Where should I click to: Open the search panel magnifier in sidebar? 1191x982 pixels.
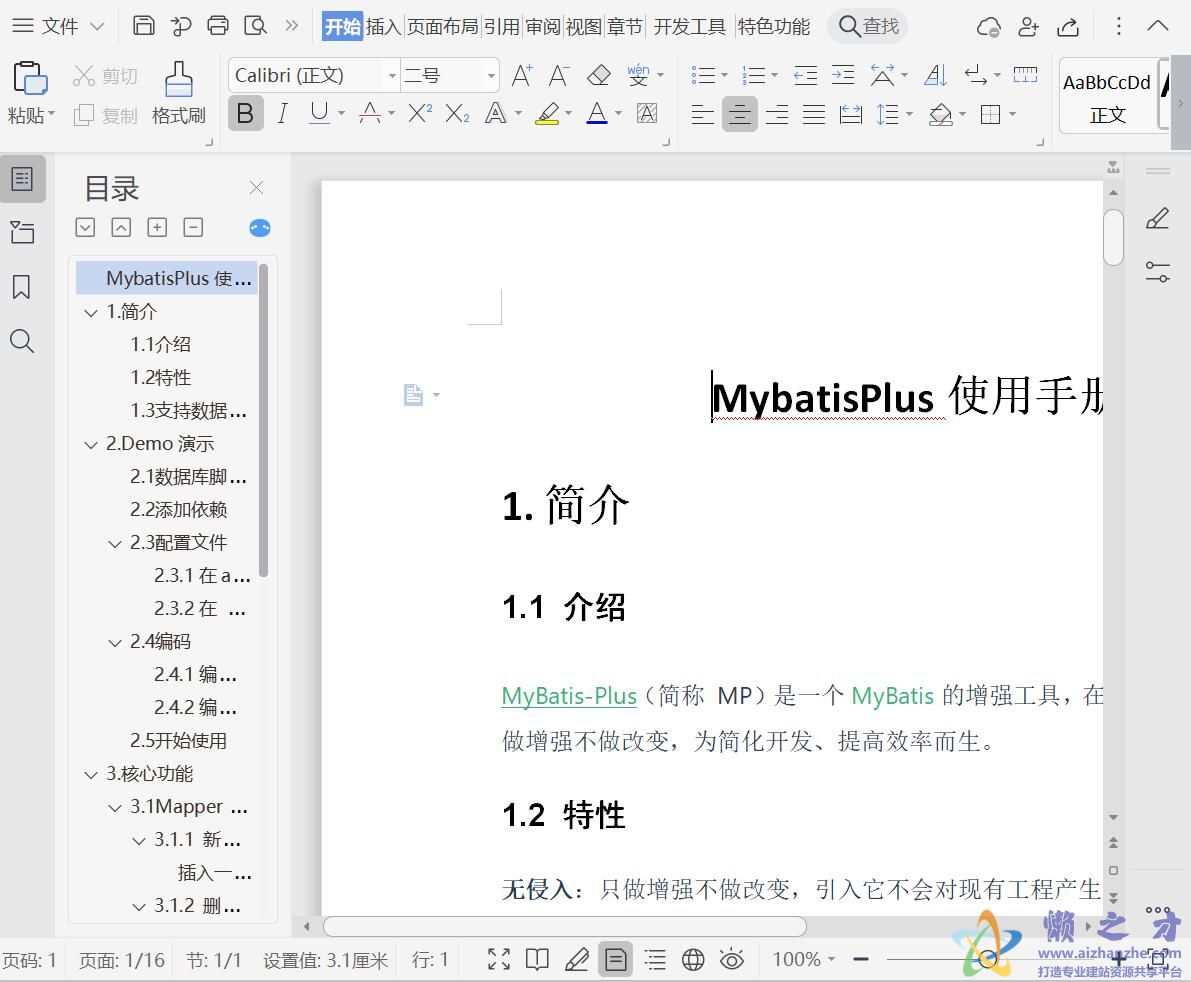(21, 341)
